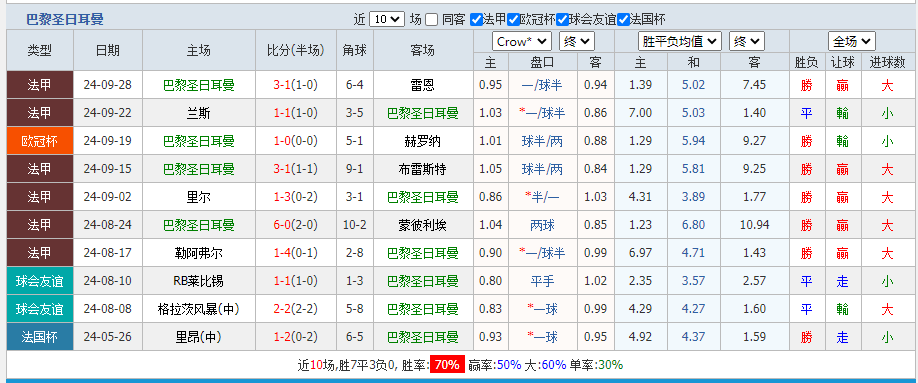Click the red 70% win rate badge
Screen dimensions: 918x383
pos(447,365)
